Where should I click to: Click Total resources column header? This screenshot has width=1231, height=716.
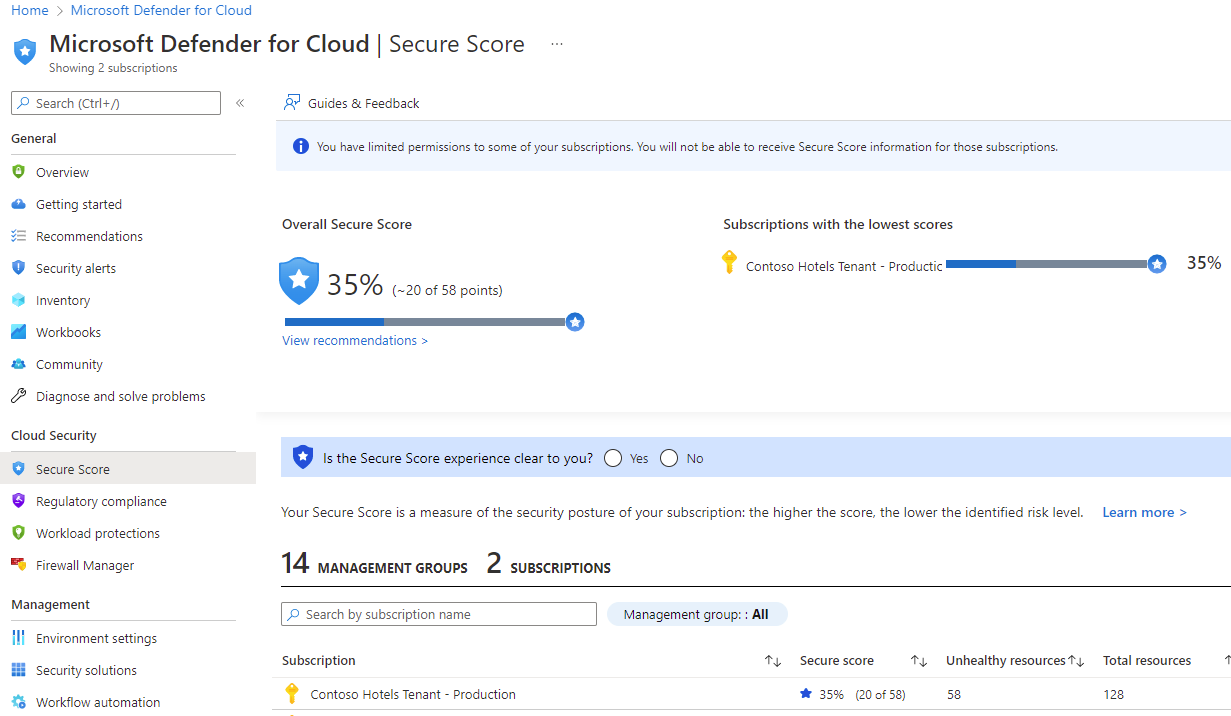pyautogui.click(x=1146, y=661)
